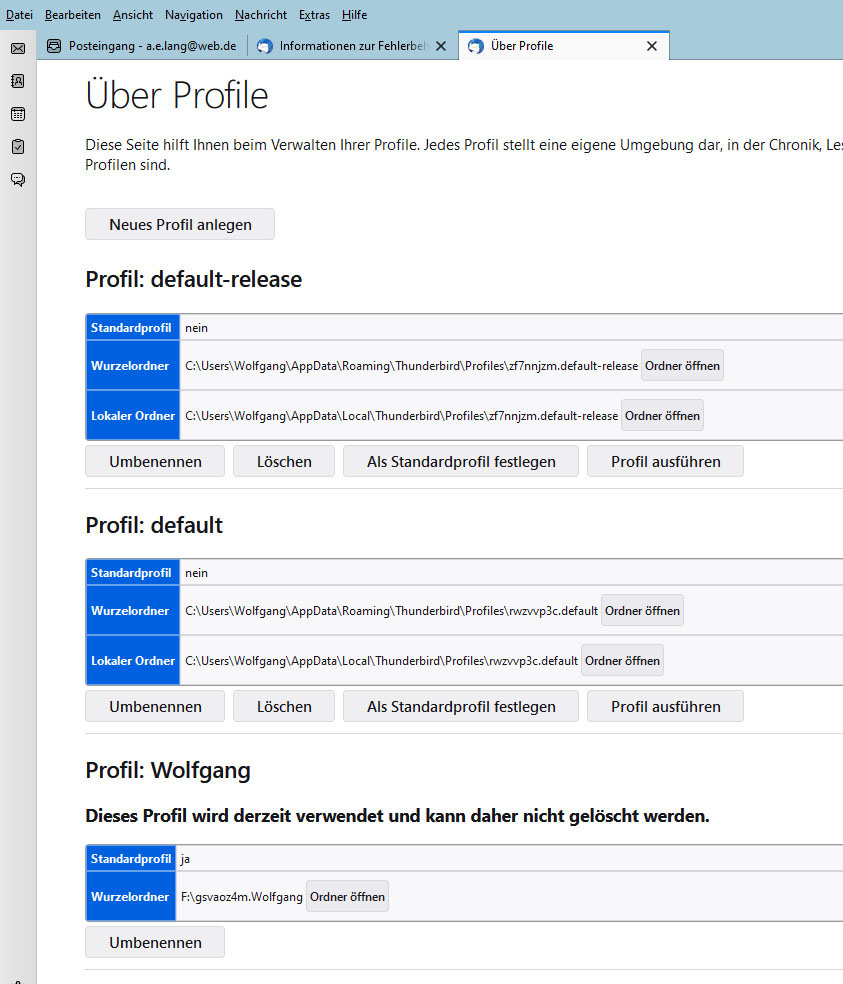This screenshot has width=843, height=984.
Task: Close the Informationen zur Fehlerbehebung tab
Action: (441, 46)
